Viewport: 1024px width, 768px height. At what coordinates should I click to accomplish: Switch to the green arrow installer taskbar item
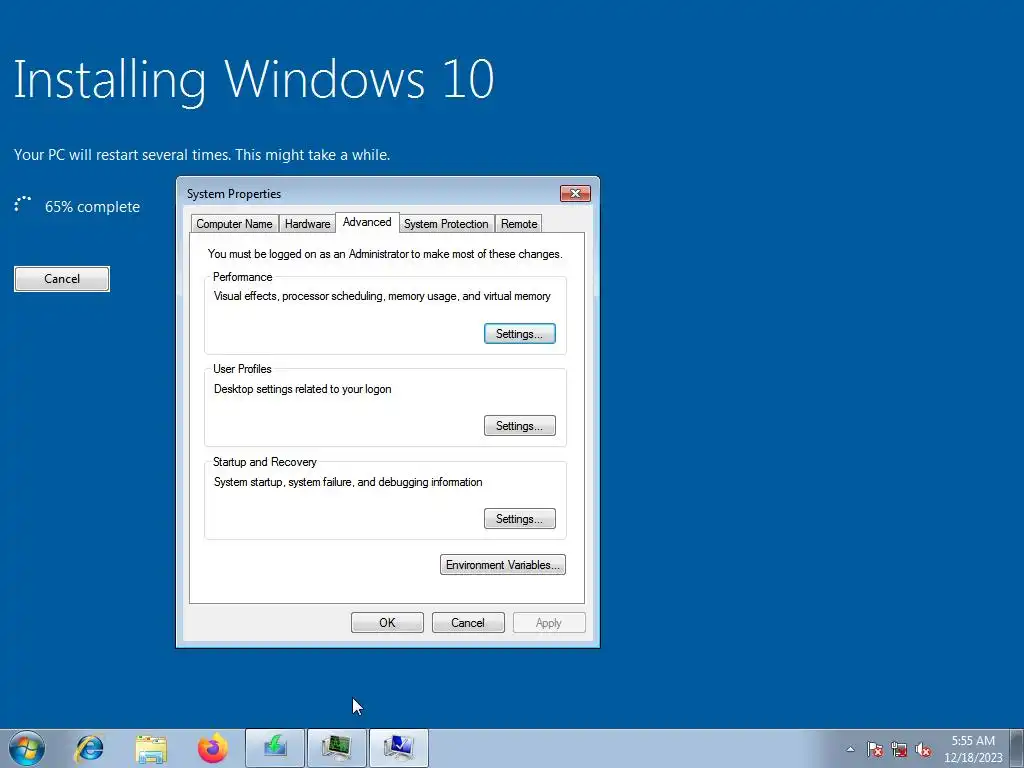(275, 748)
